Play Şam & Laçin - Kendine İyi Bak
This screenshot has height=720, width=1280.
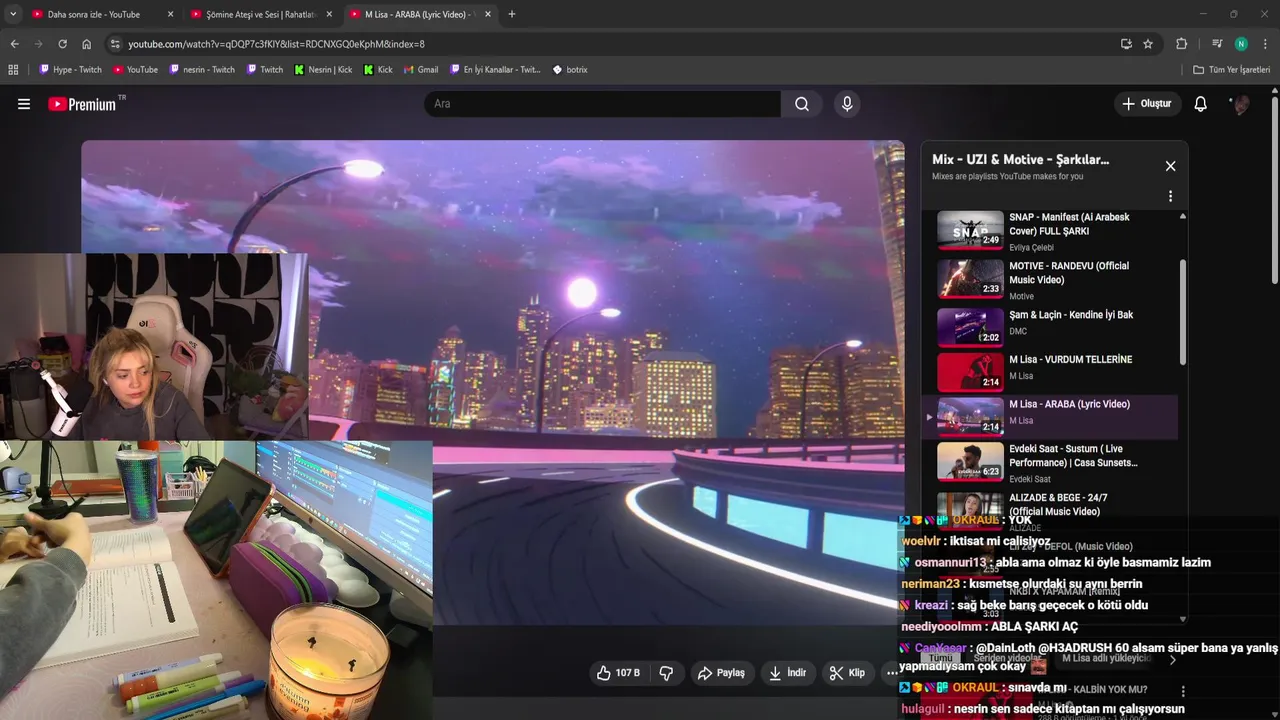click(x=1049, y=326)
